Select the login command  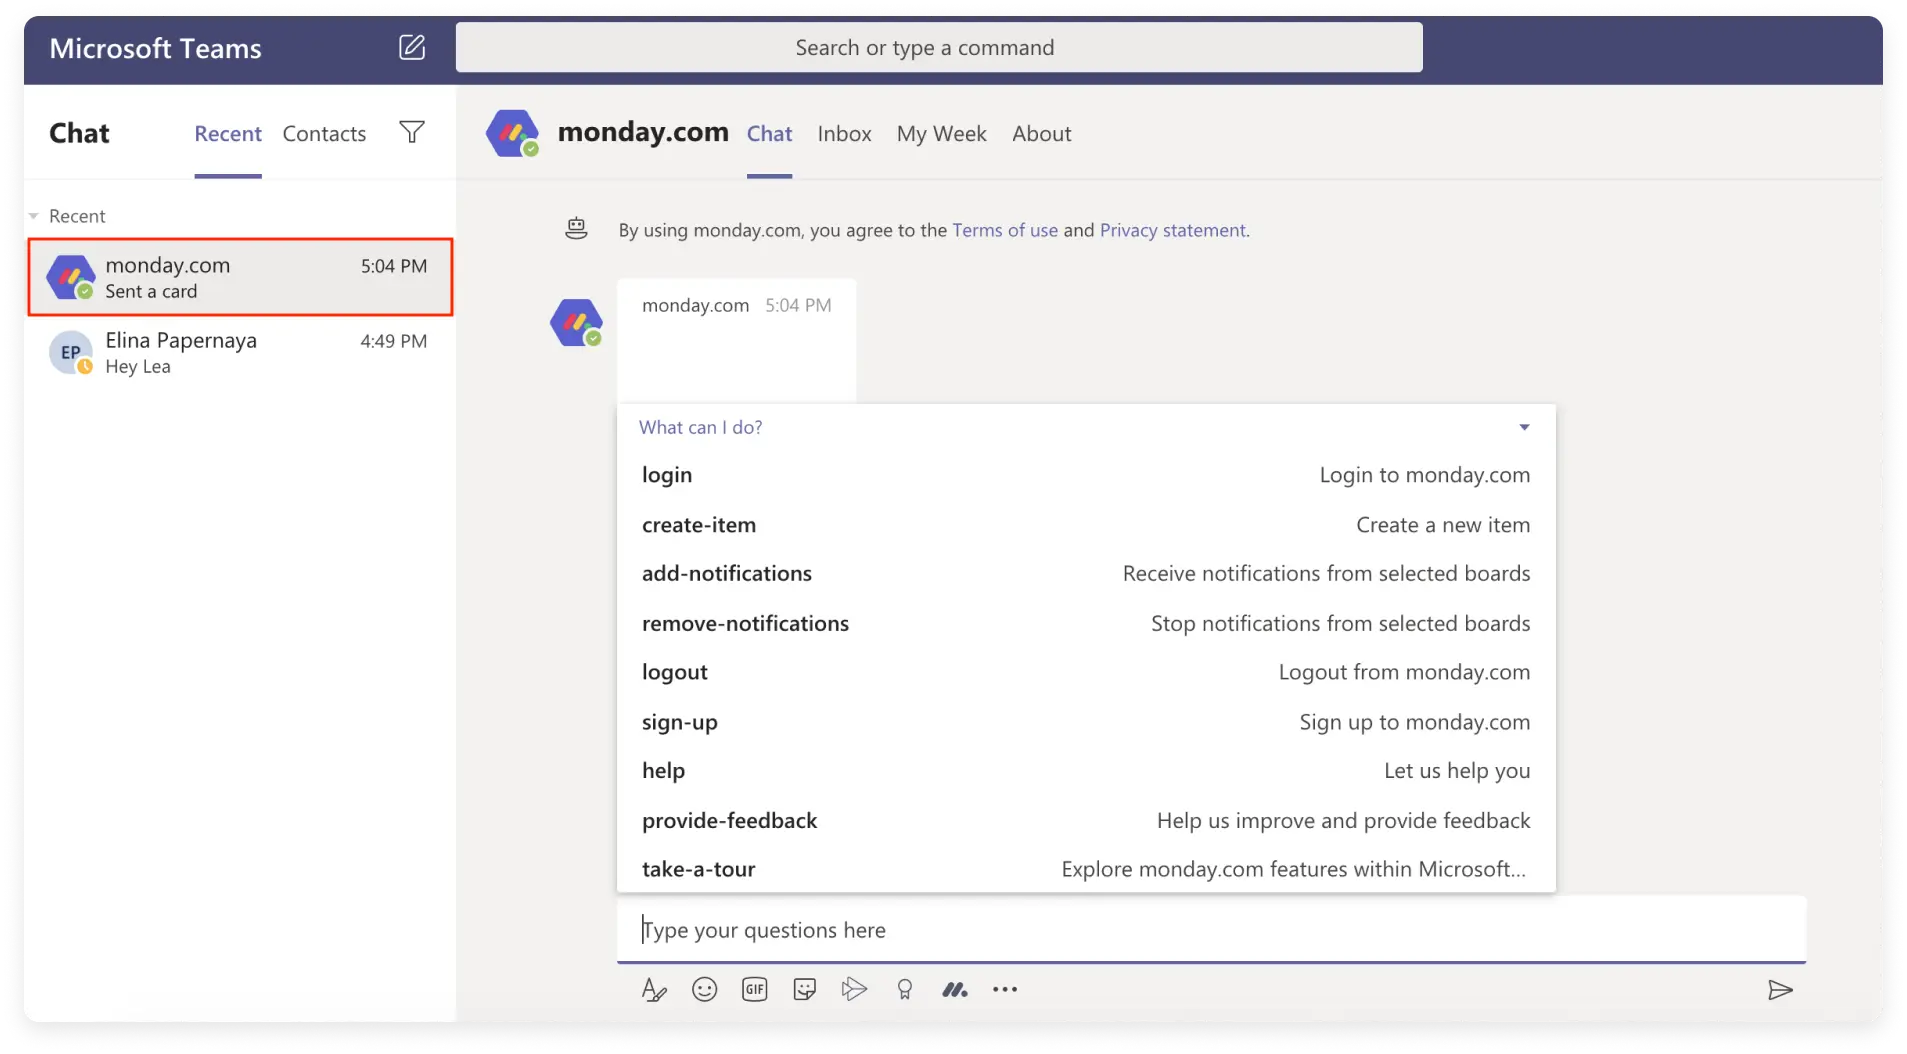click(x=1086, y=475)
